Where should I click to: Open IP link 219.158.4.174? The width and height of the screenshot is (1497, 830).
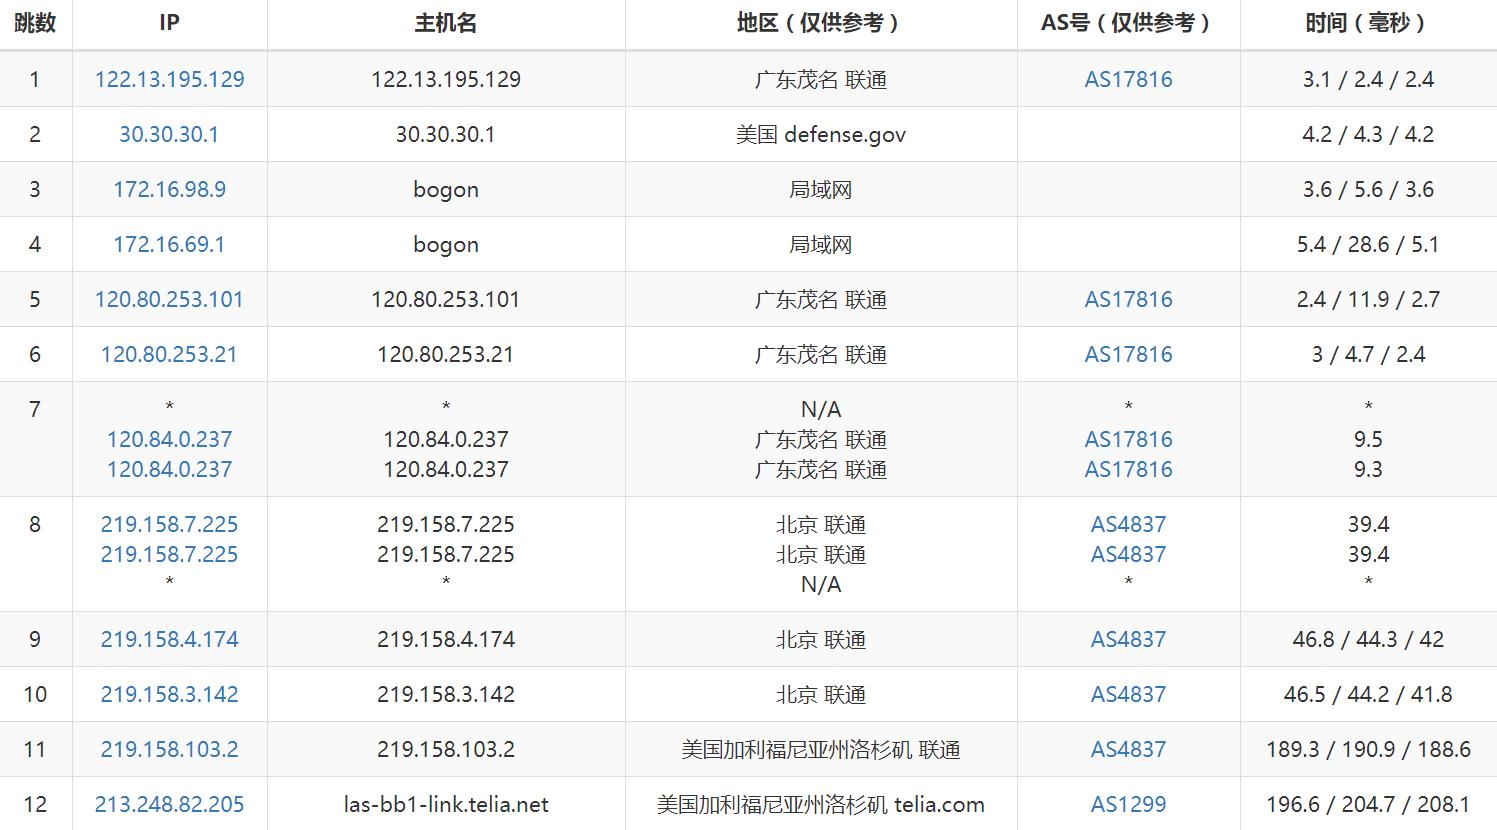point(169,640)
